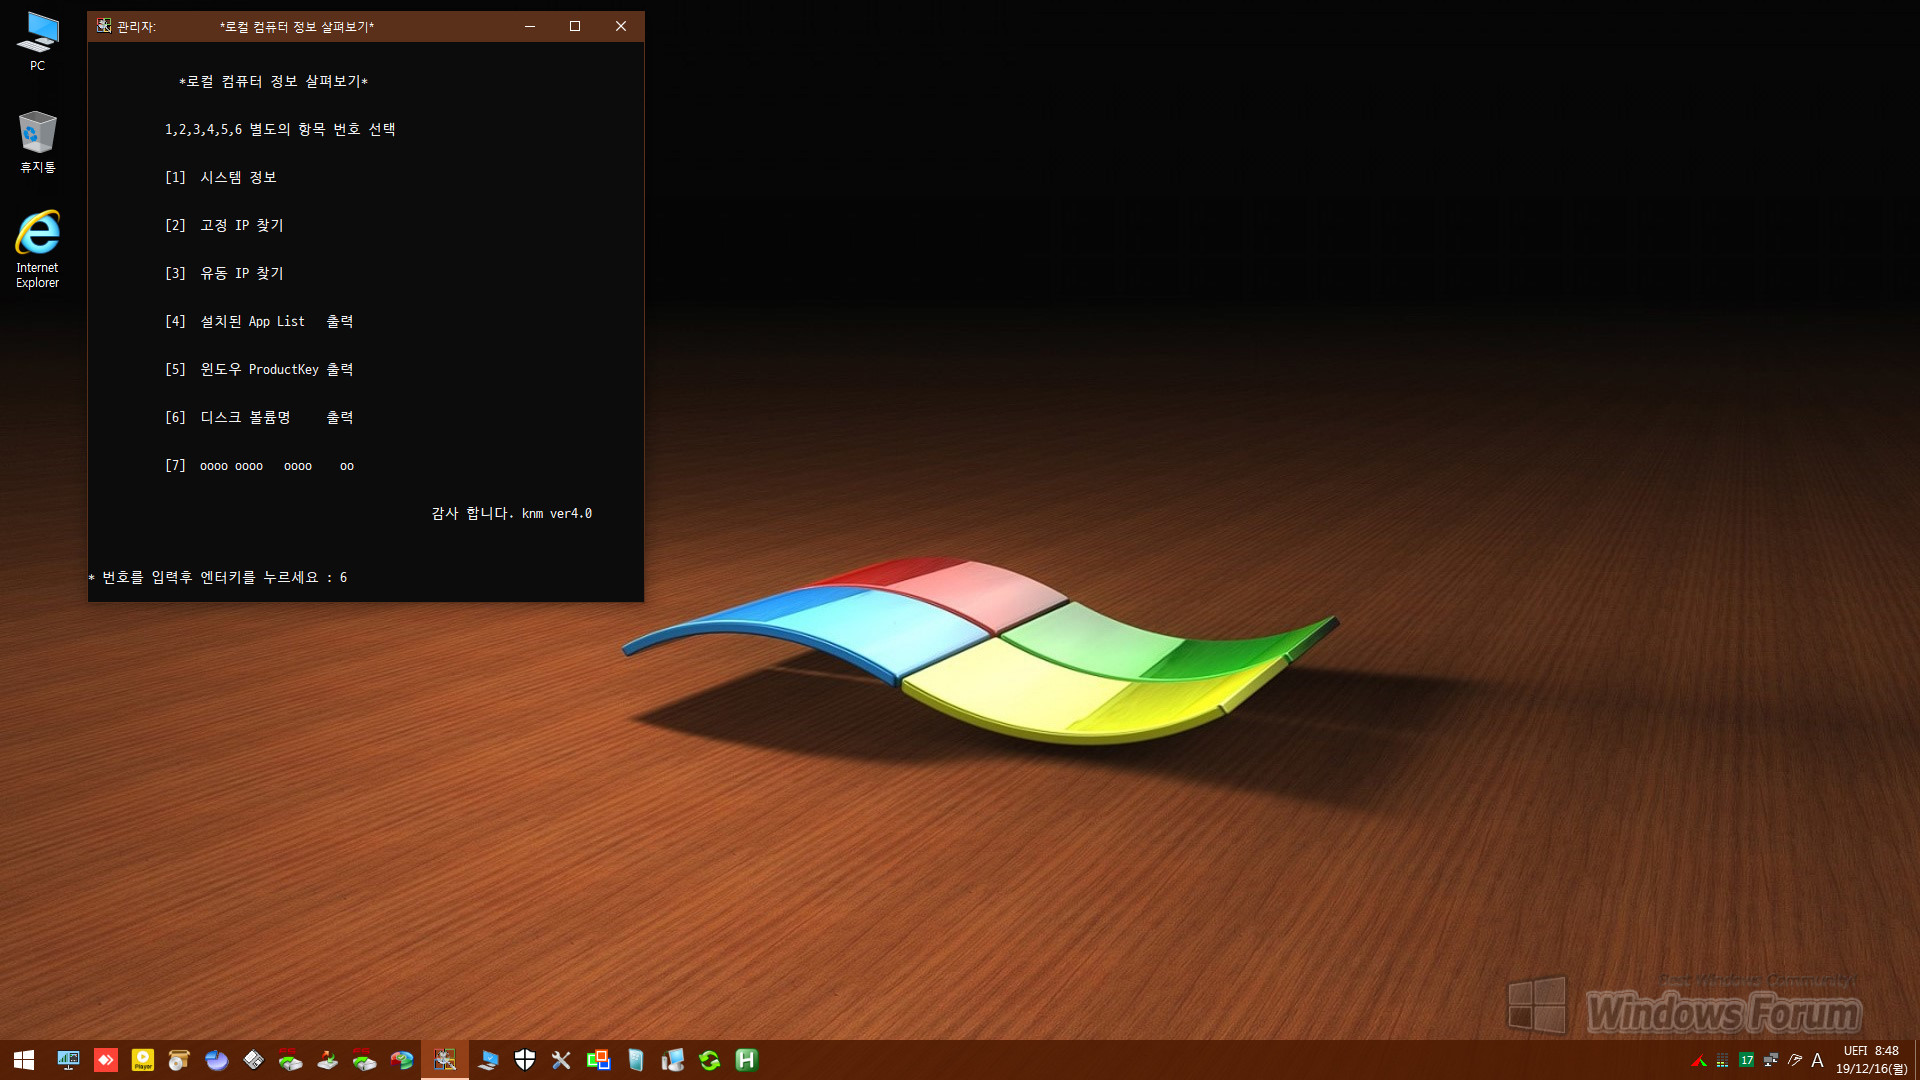Select the 휴지통 recycle bin desktop icon
The height and width of the screenshot is (1080, 1920).
[x=37, y=142]
